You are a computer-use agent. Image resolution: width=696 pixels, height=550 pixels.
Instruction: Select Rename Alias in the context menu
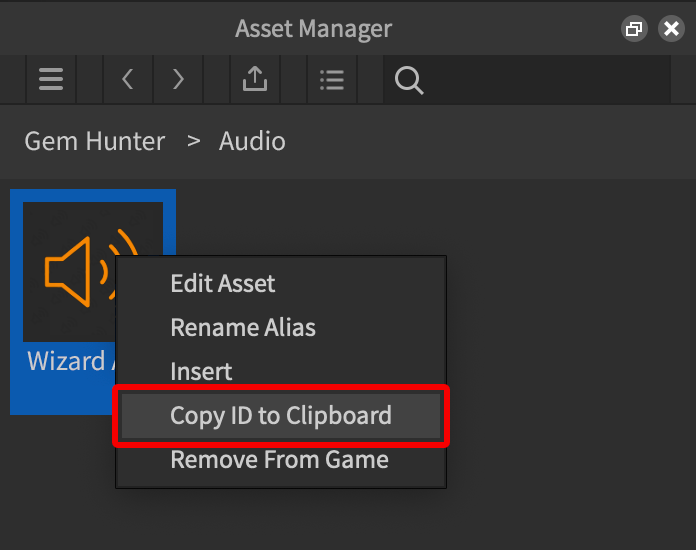tap(243, 328)
